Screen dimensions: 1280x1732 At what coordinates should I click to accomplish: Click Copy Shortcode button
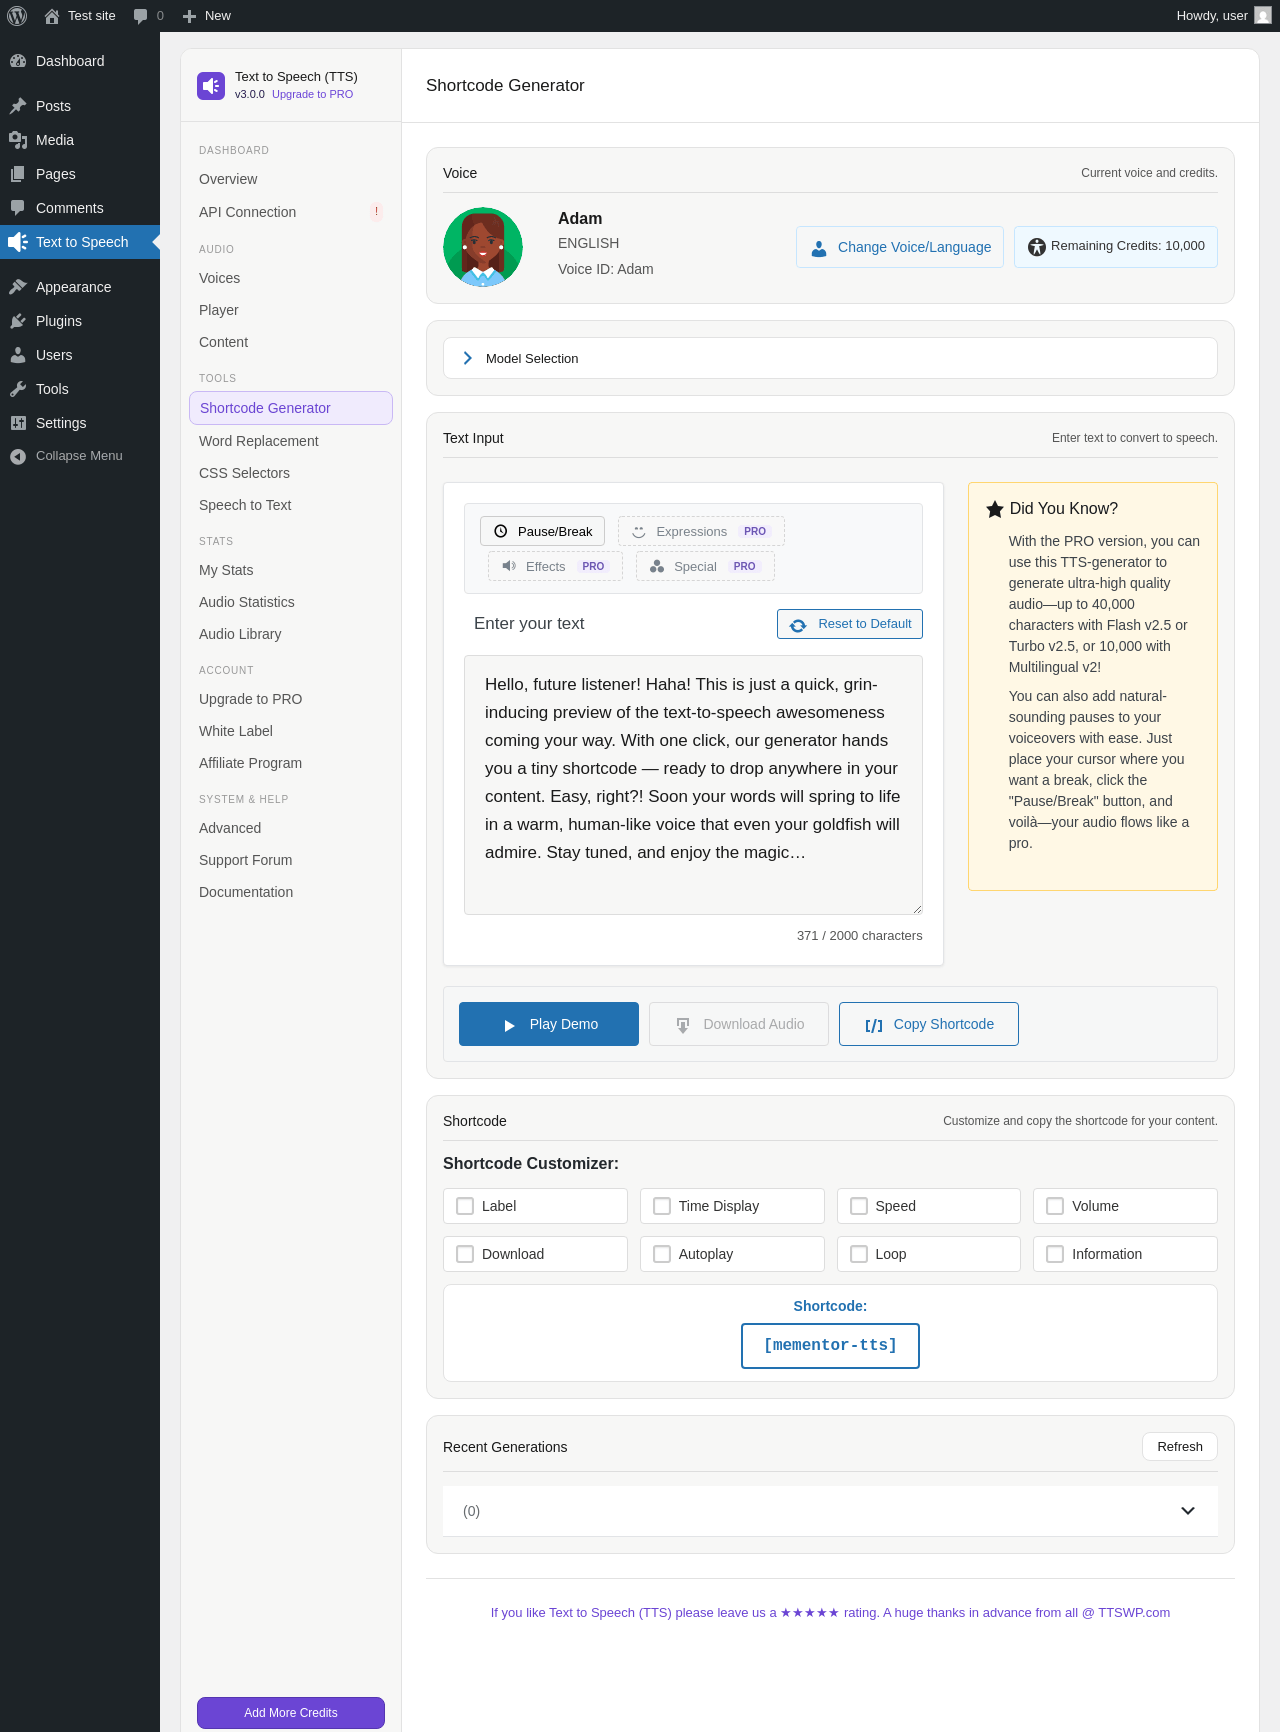[929, 1024]
